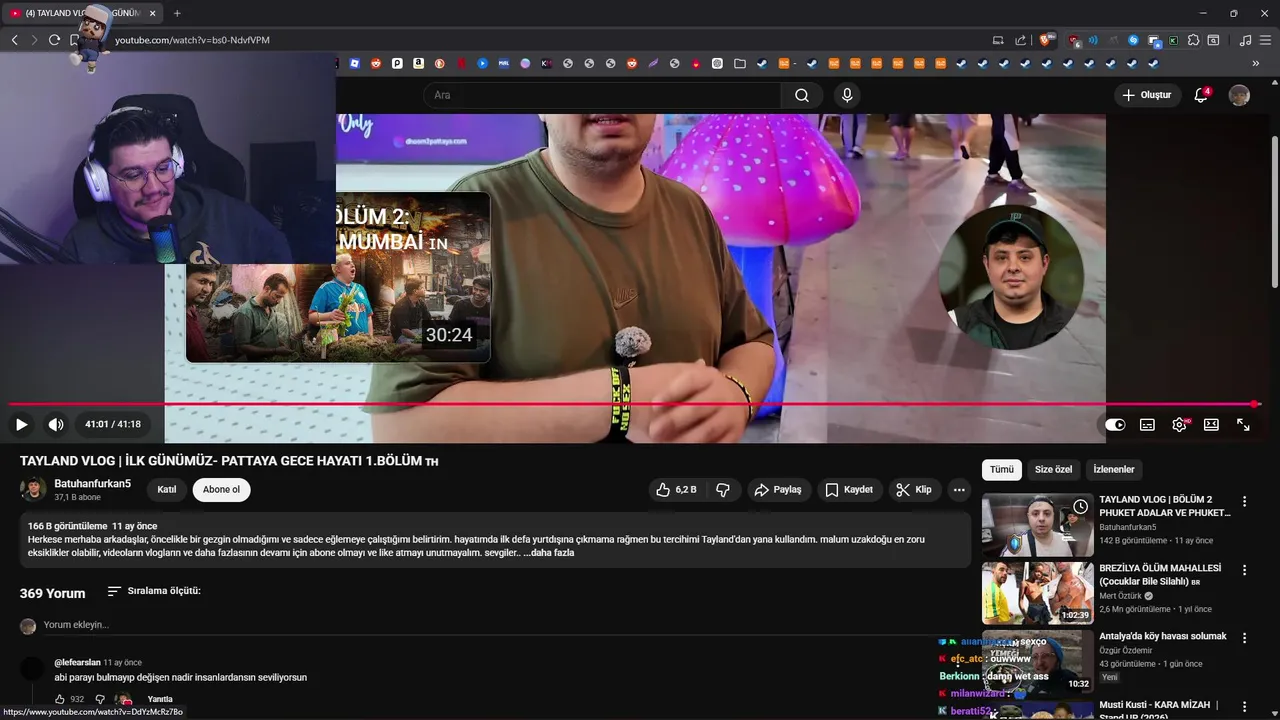Enter fullscreen mode

coord(1243,424)
